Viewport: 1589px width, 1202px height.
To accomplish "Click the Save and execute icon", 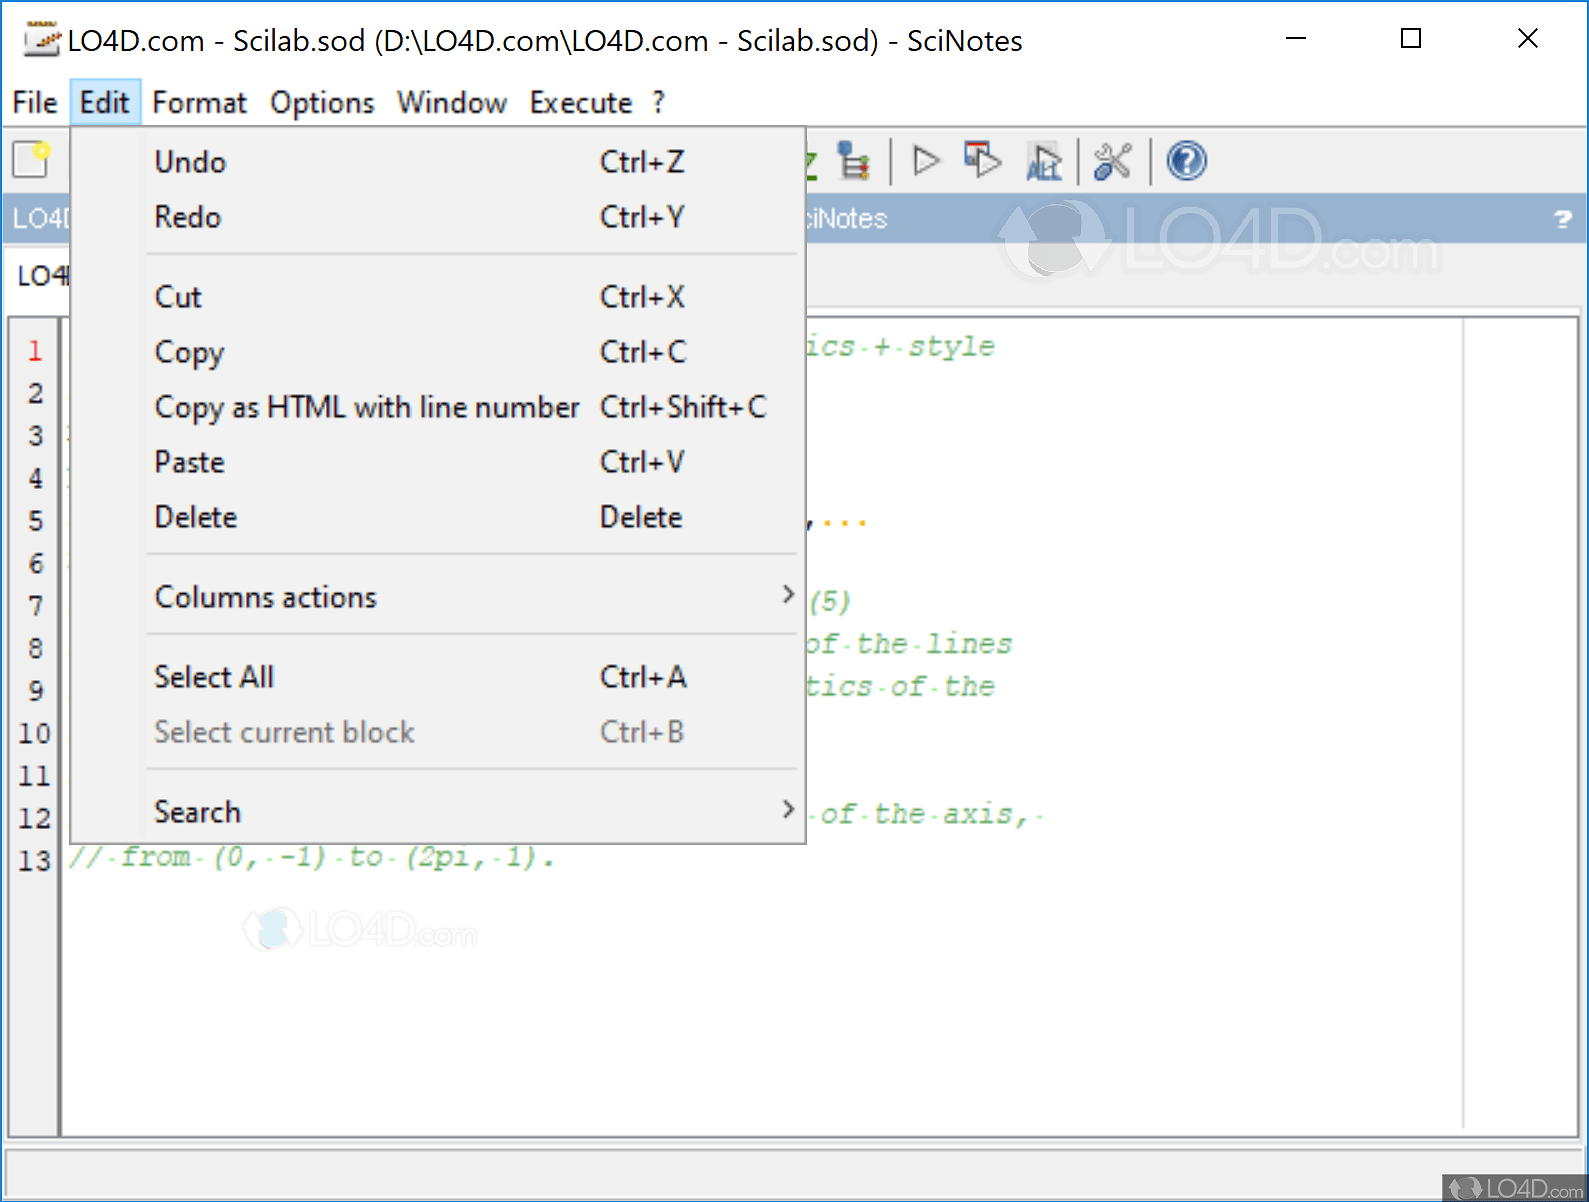I will (x=982, y=160).
